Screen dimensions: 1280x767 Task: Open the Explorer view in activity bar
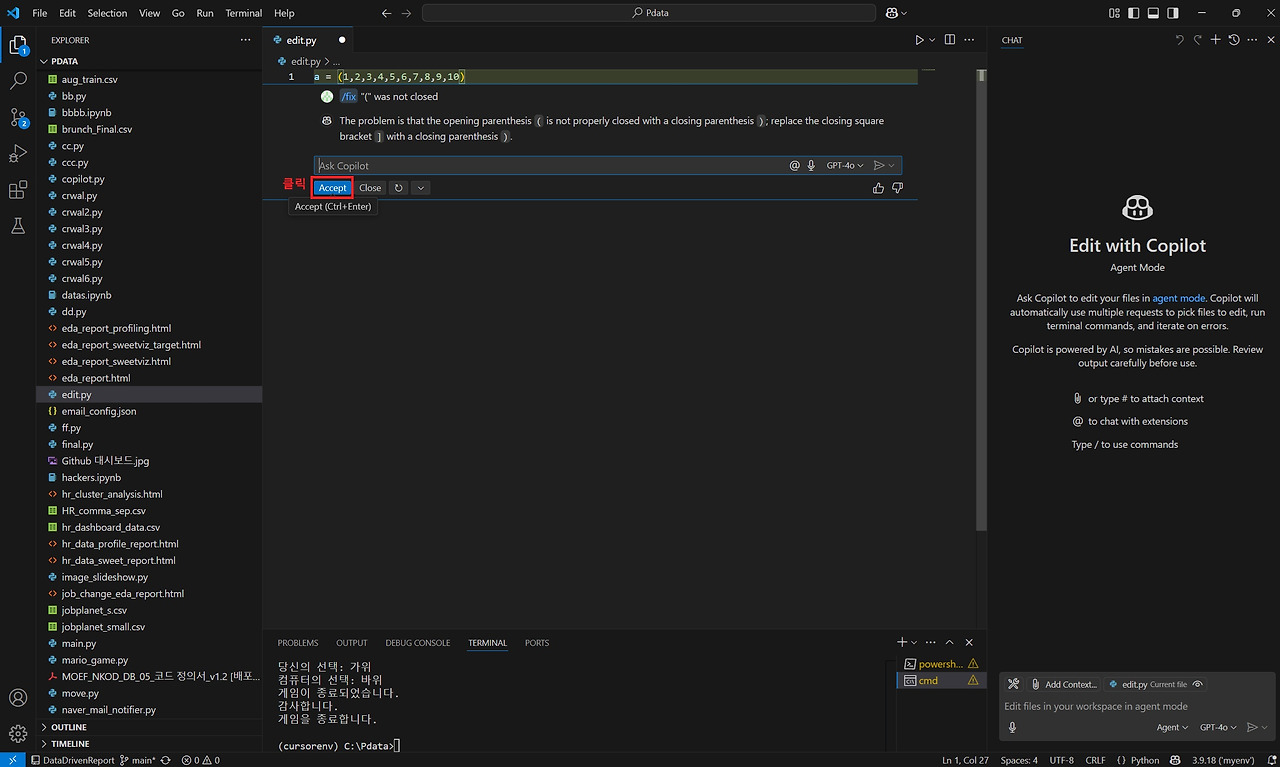pos(18,45)
